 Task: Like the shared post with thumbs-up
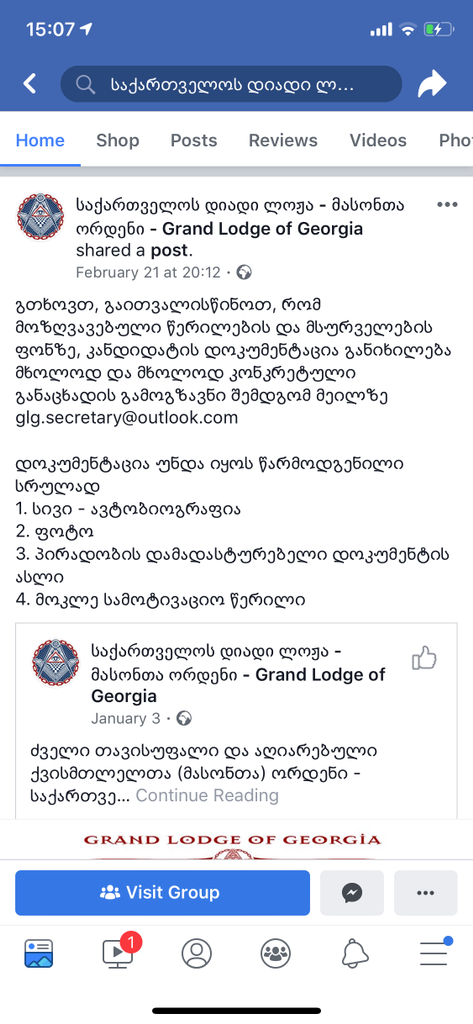coord(424,658)
